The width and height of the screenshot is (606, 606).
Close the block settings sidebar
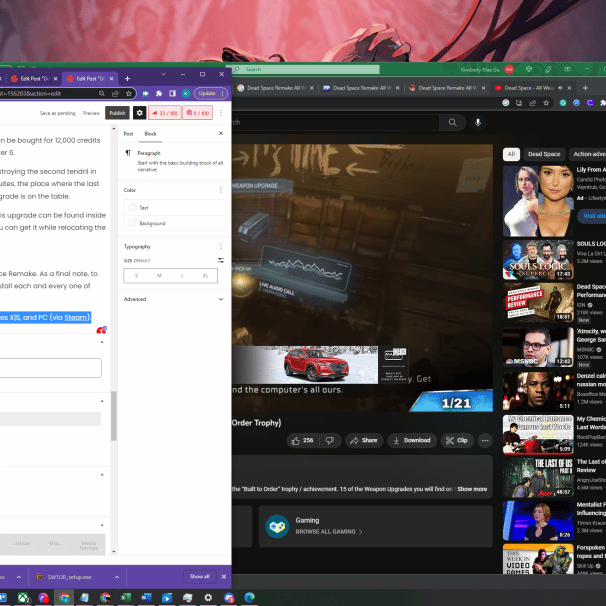click(x=221, y=133)
